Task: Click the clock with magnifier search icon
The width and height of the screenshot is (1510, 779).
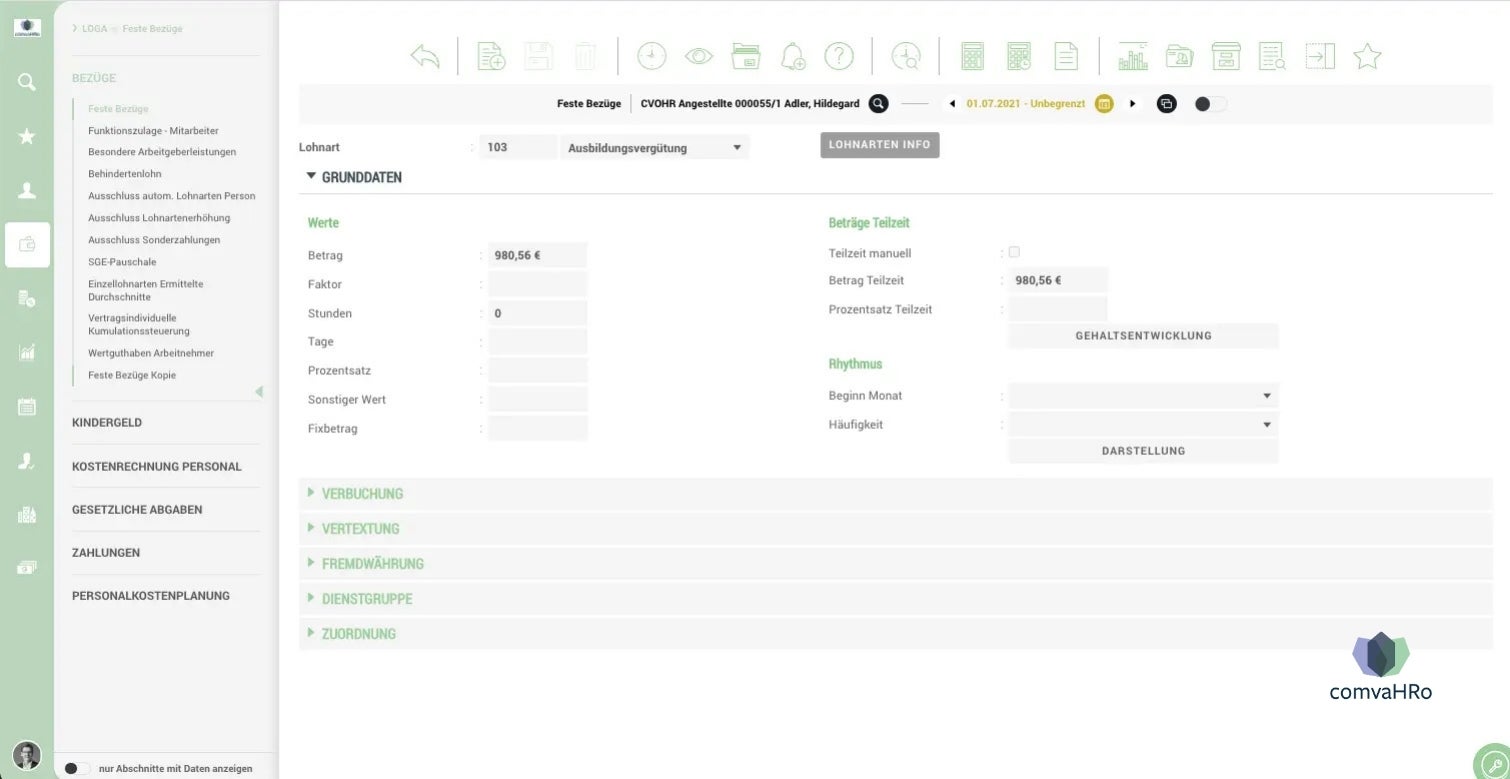Action: tap(906, 57)
